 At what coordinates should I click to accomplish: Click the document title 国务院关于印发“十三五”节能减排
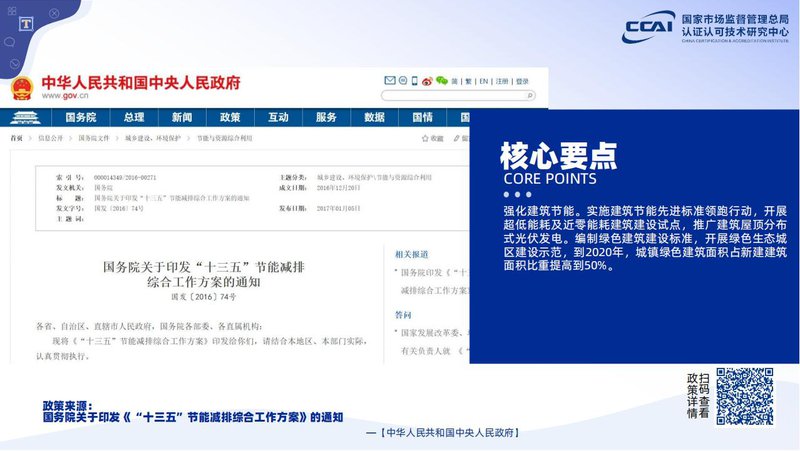click(204, 267)
